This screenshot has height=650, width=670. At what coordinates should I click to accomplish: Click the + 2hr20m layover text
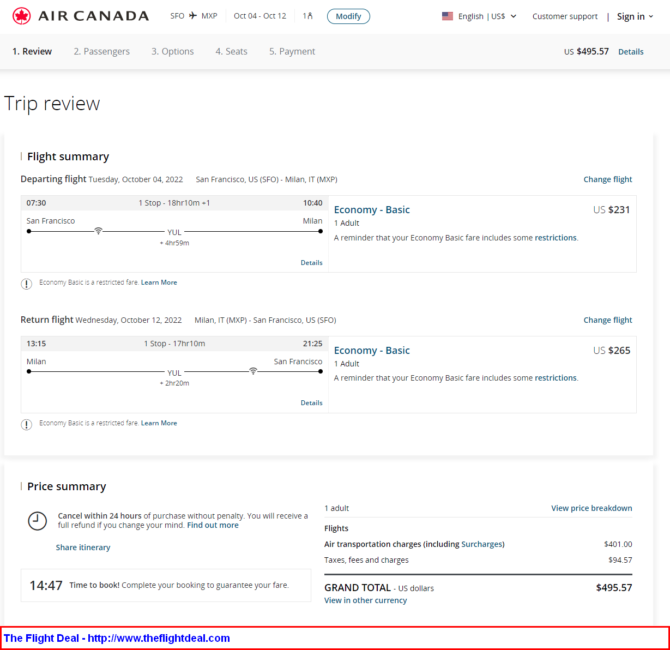point(174,383)
